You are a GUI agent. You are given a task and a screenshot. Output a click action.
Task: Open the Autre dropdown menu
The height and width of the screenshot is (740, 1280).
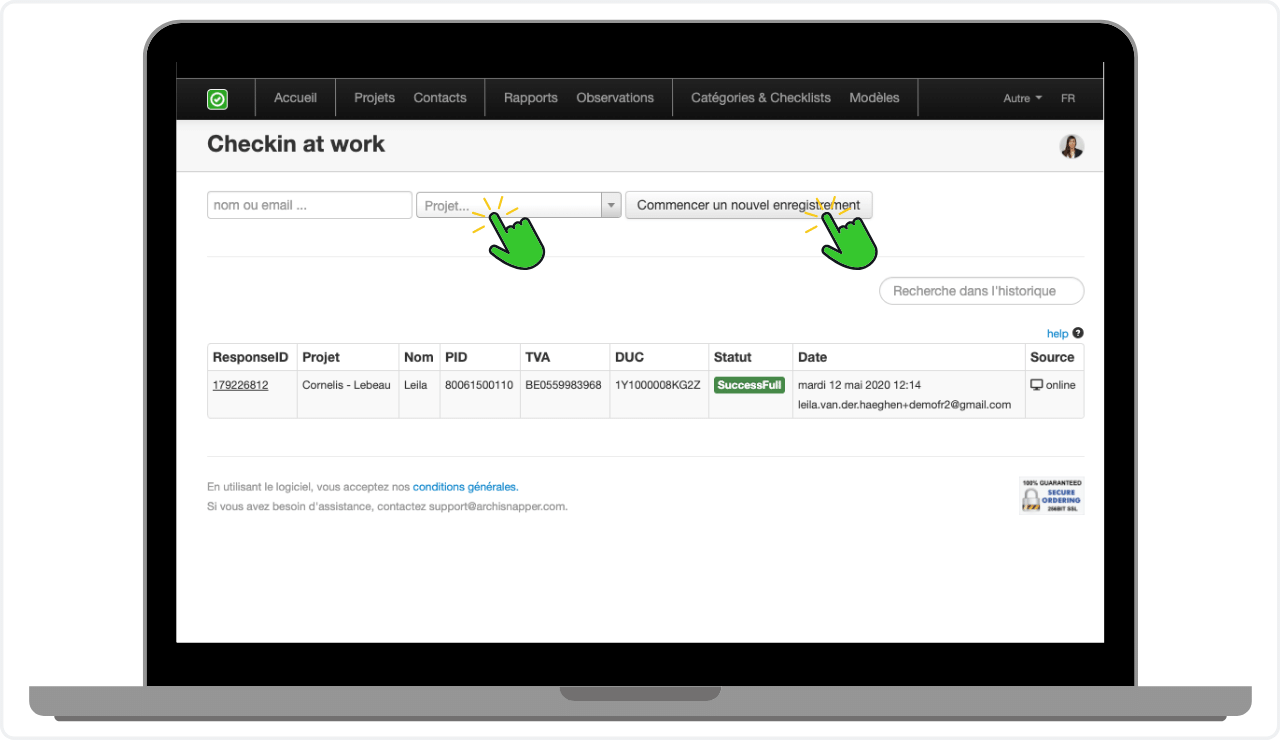(x=1022, y=98)
